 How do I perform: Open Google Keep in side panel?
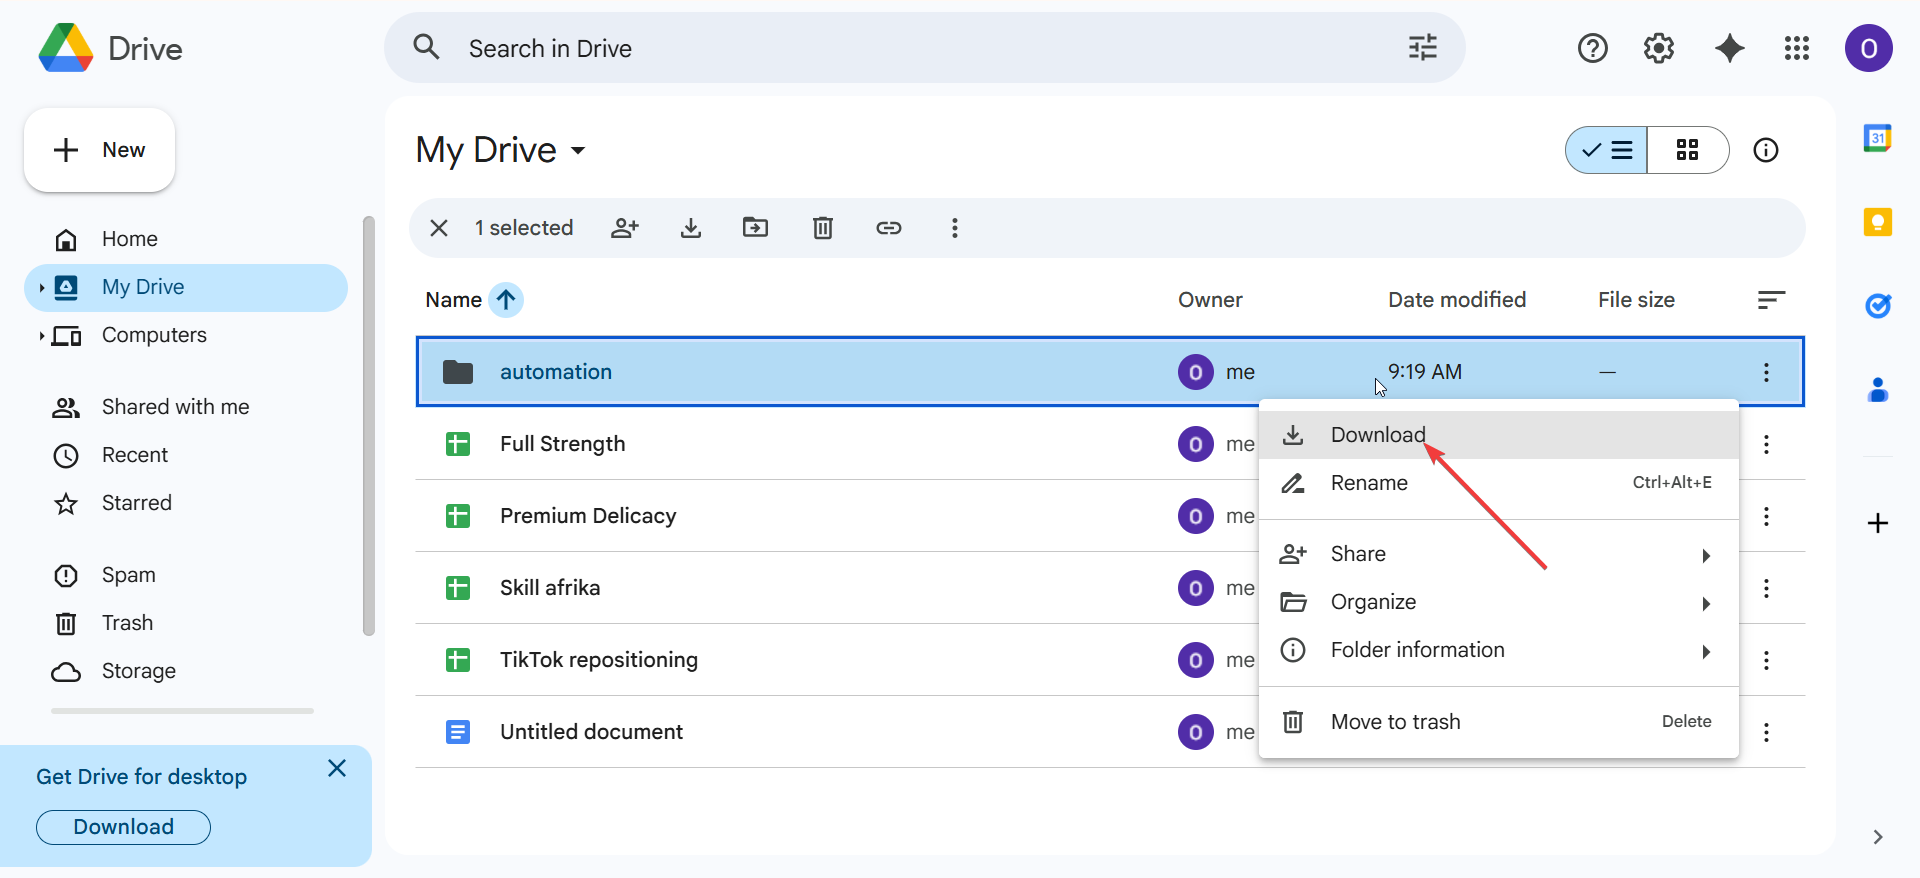pyautogui.click(x=1877, y=222)
